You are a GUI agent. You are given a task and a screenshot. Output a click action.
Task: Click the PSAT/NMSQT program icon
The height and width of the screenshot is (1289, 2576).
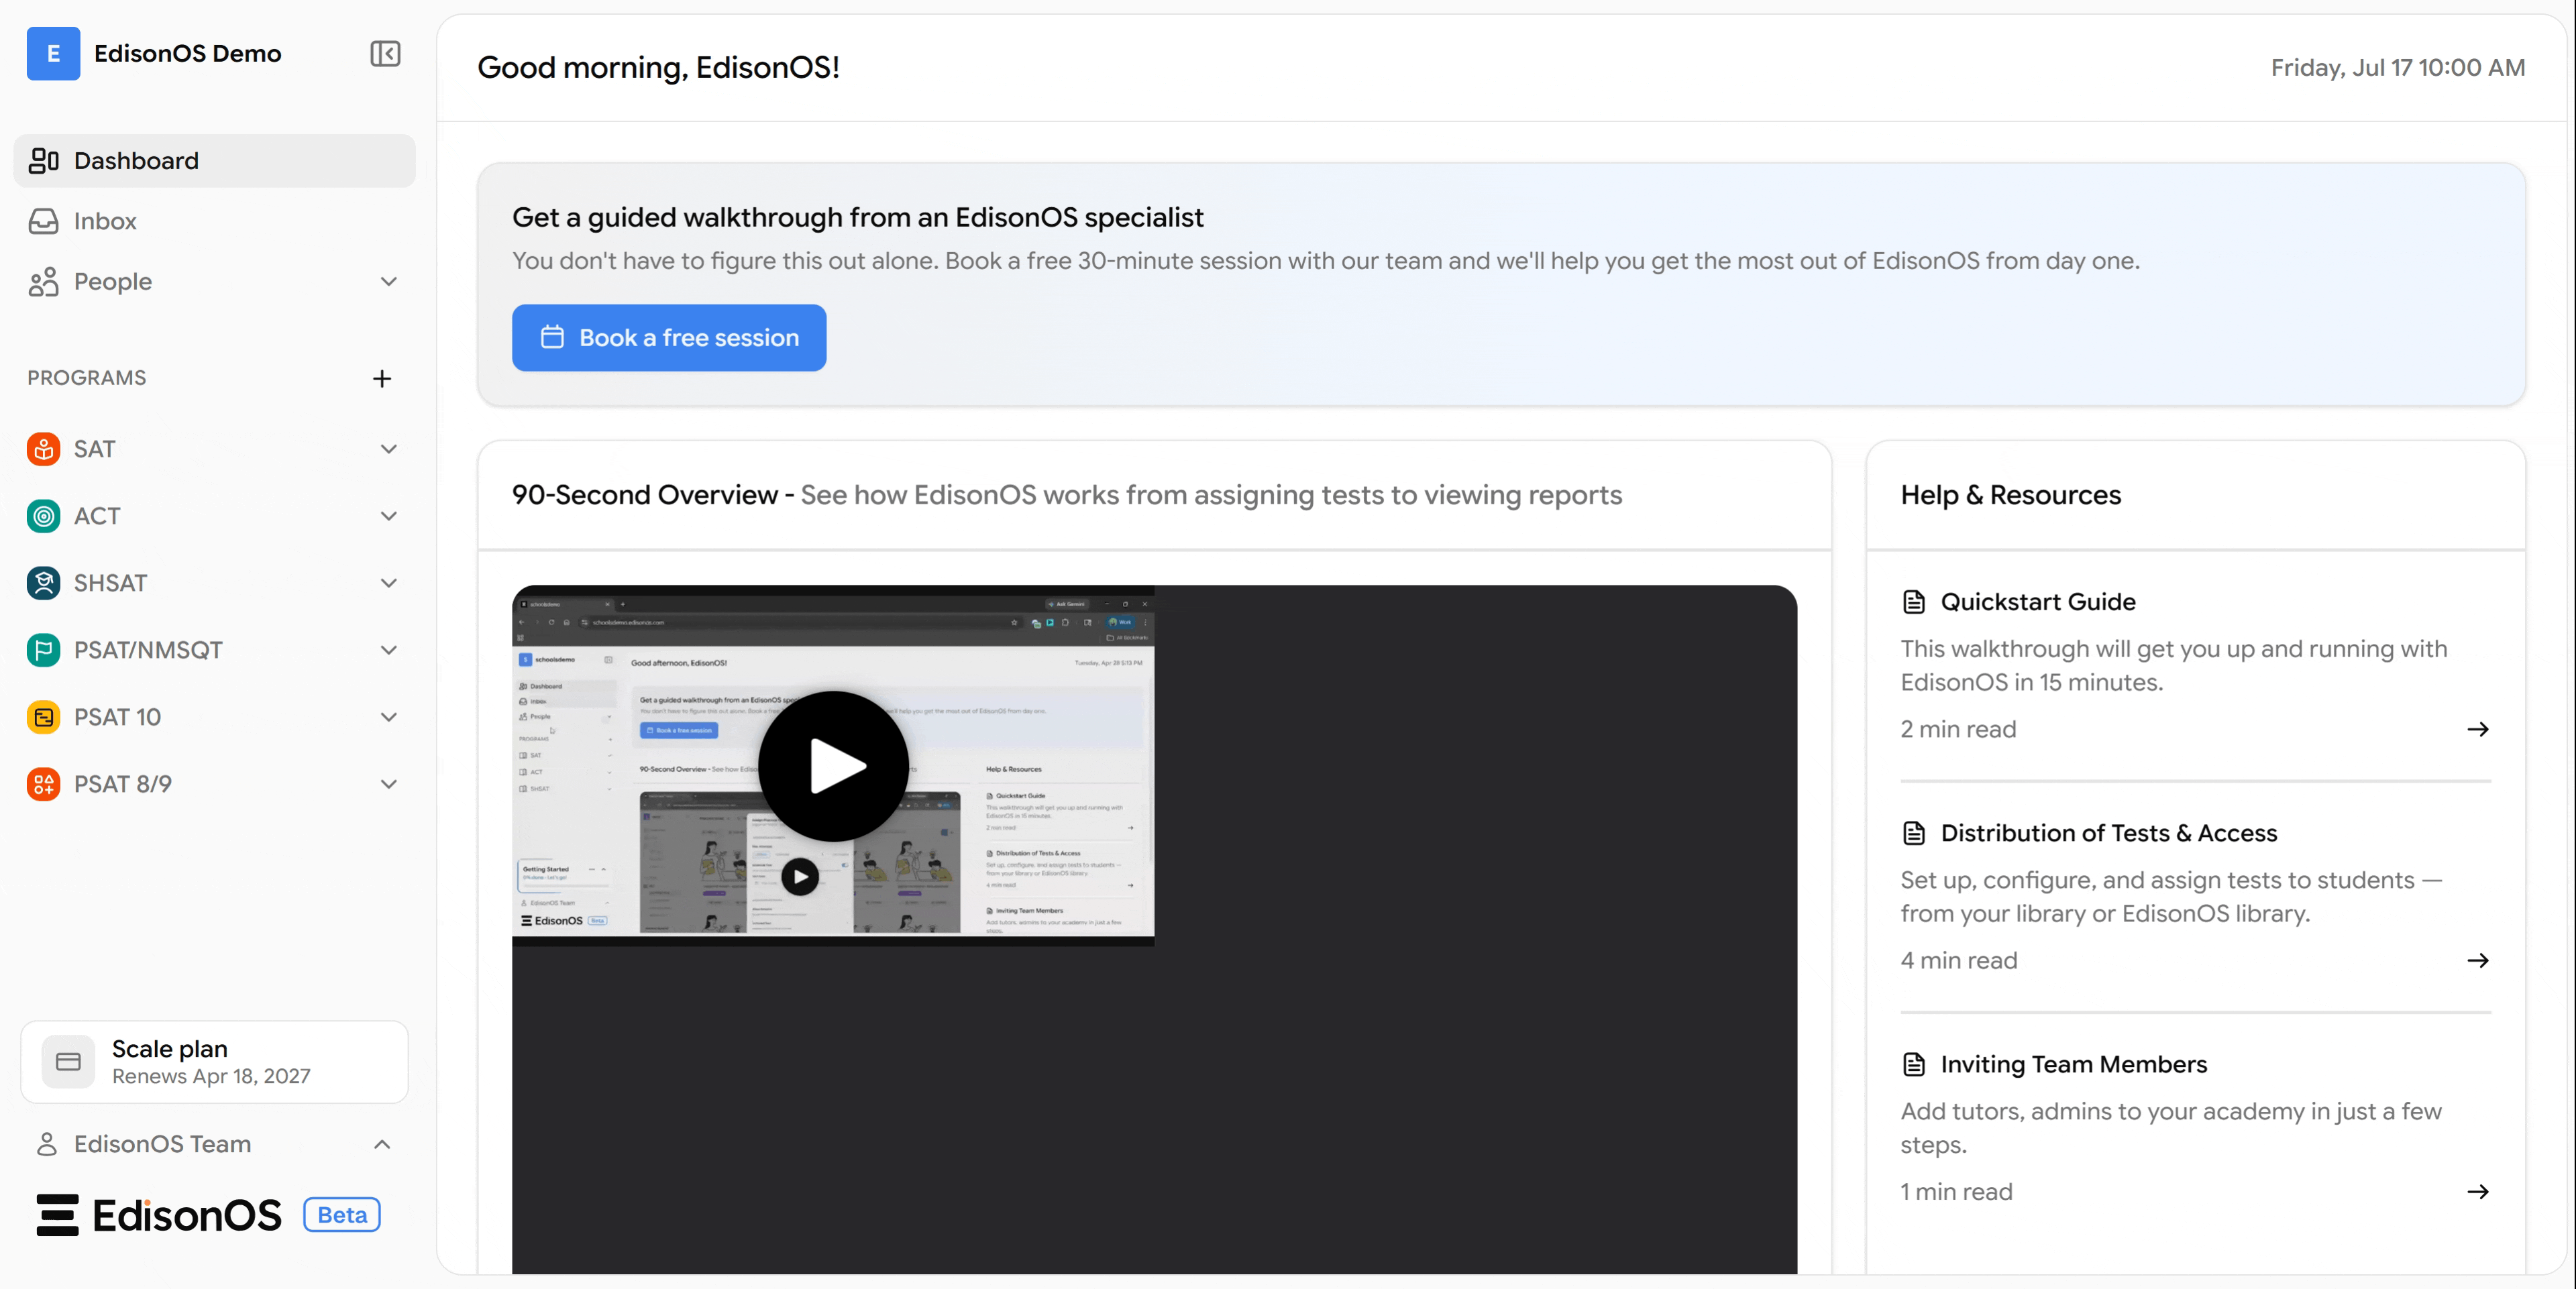(44, 650)
